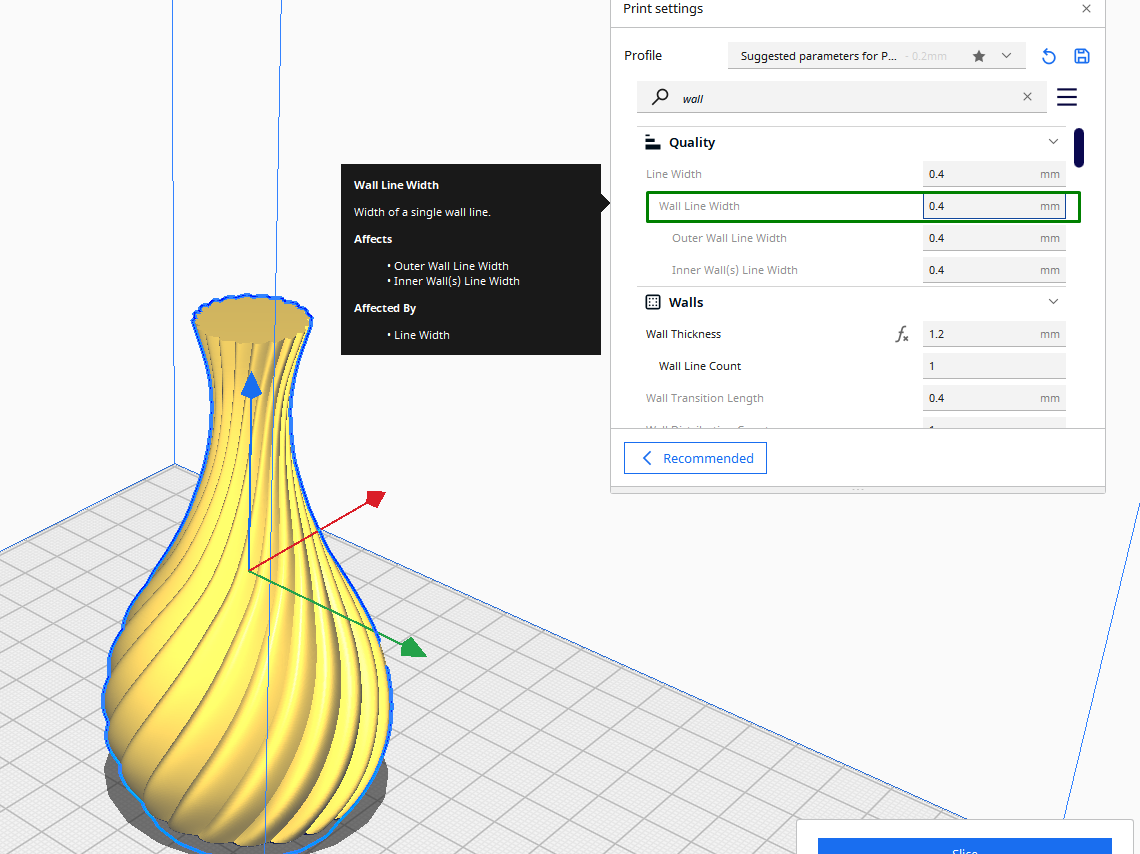Image resolution: width=1140 pixels, height=854 pixels.
Task: Click the fx icon next to Wall Thickness
Action: 901,334
